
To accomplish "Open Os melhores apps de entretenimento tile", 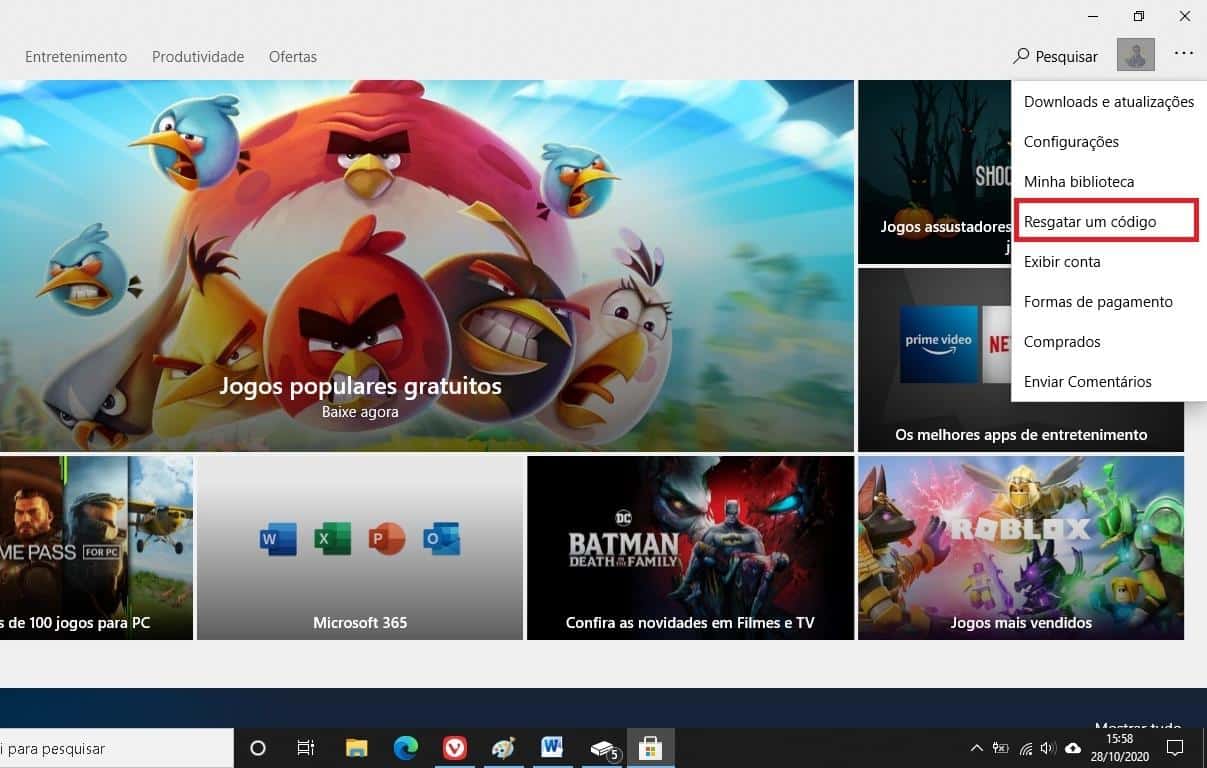I will click(x=1020, y=360).
